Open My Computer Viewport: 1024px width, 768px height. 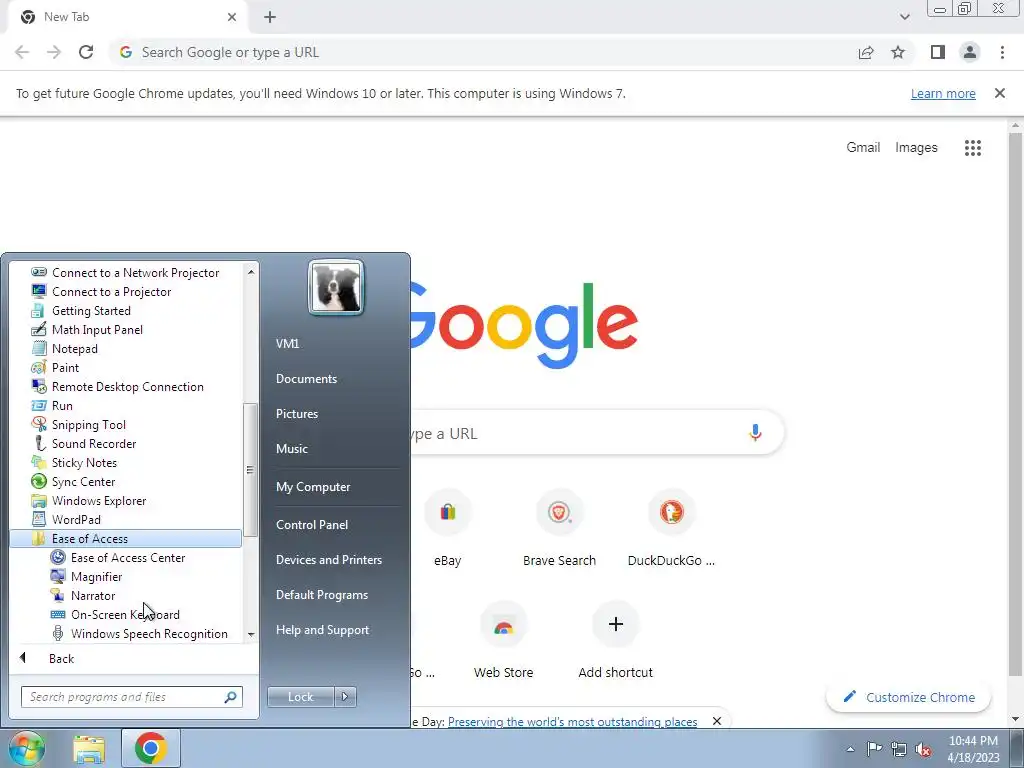coord(313,487)
